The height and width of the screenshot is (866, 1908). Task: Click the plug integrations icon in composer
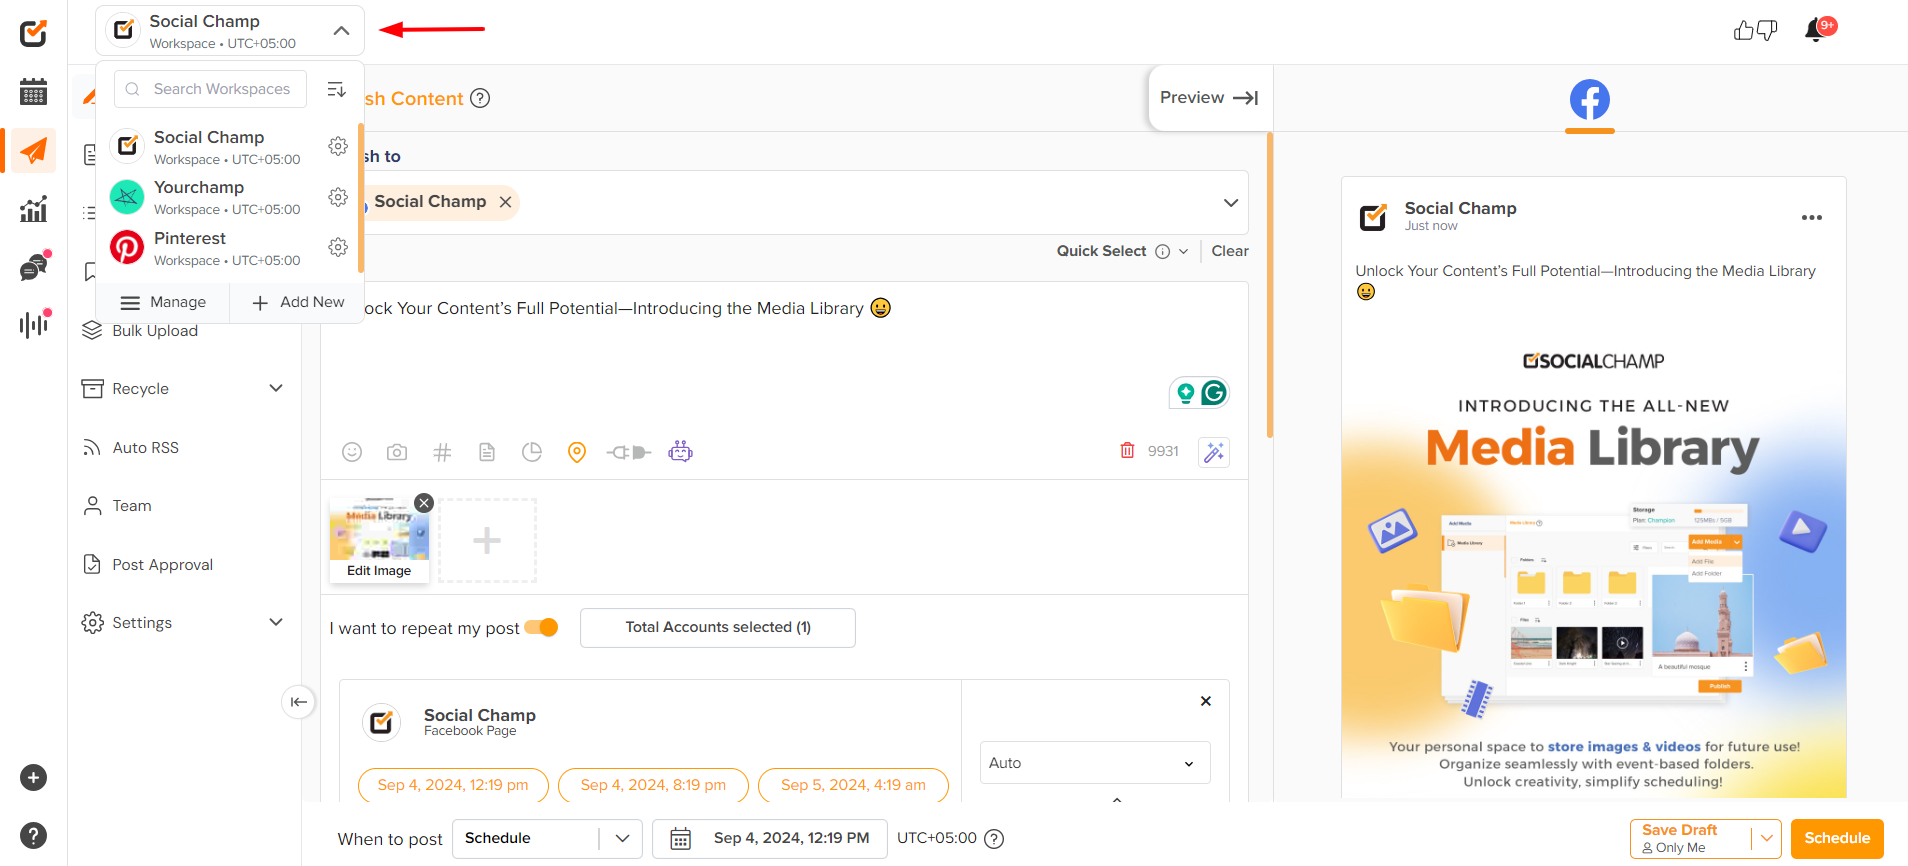point(628,452)
